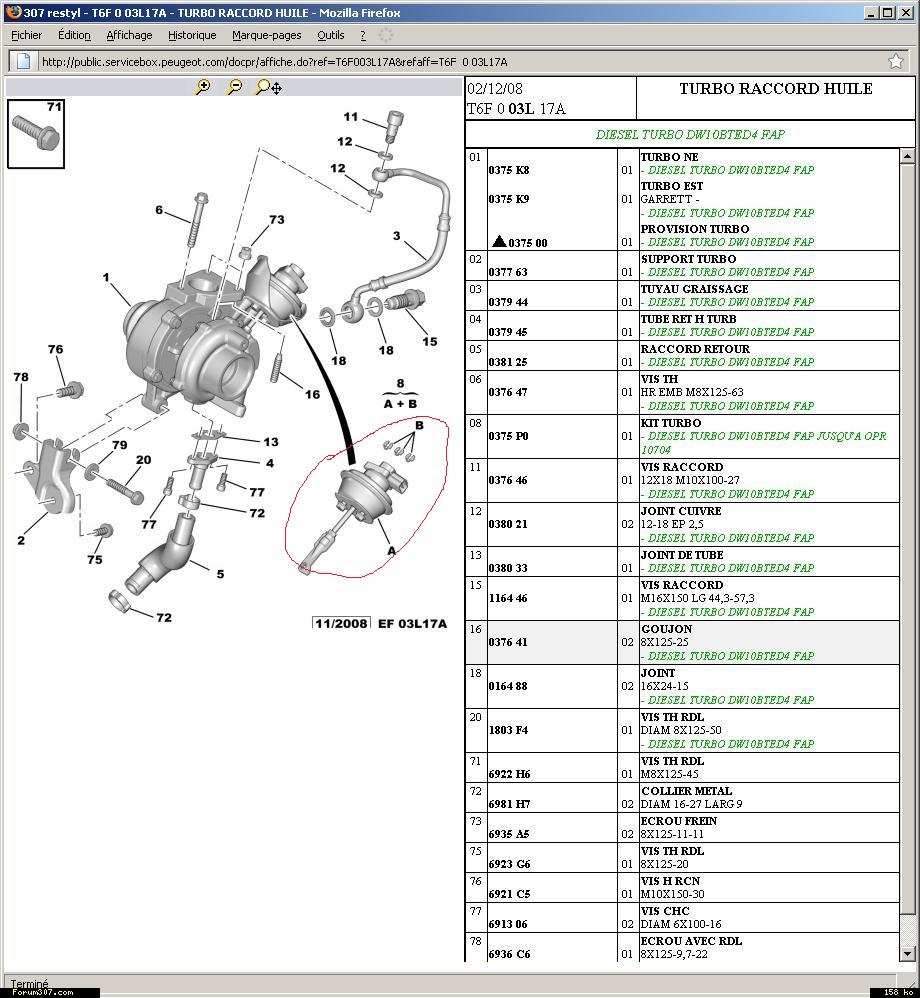Viewport: 920px width, 998px height.
Task: Select part number 6921 C5
Action: click(509, 894)
